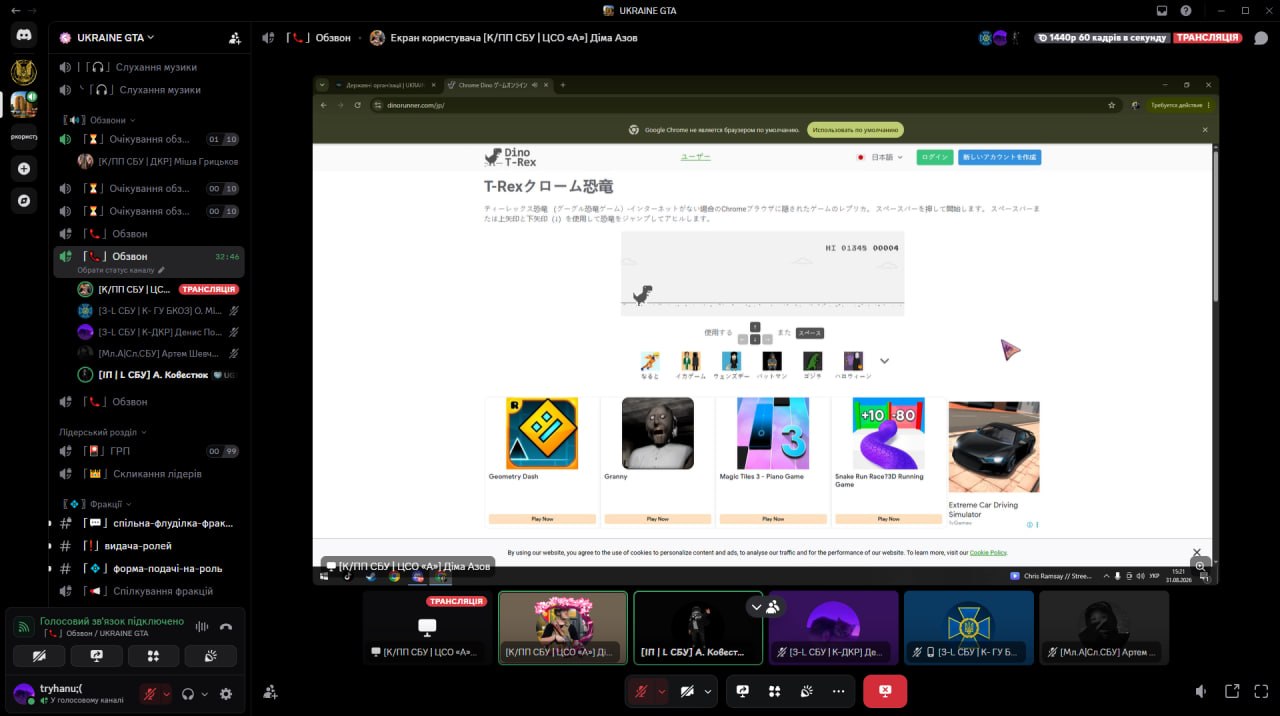The width and height of the screenshot is (1280, 716).
Task: Open User Settings gear icon
Action: click(226, 694)
